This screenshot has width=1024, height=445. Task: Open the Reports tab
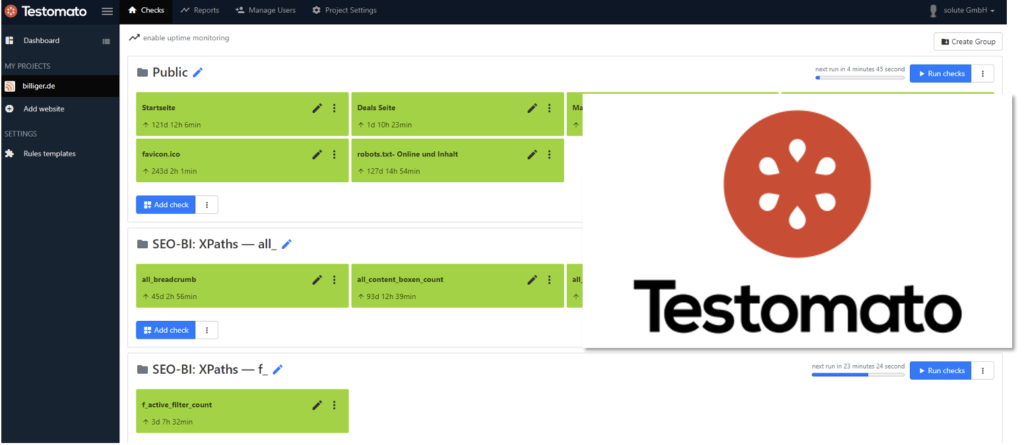200,10
